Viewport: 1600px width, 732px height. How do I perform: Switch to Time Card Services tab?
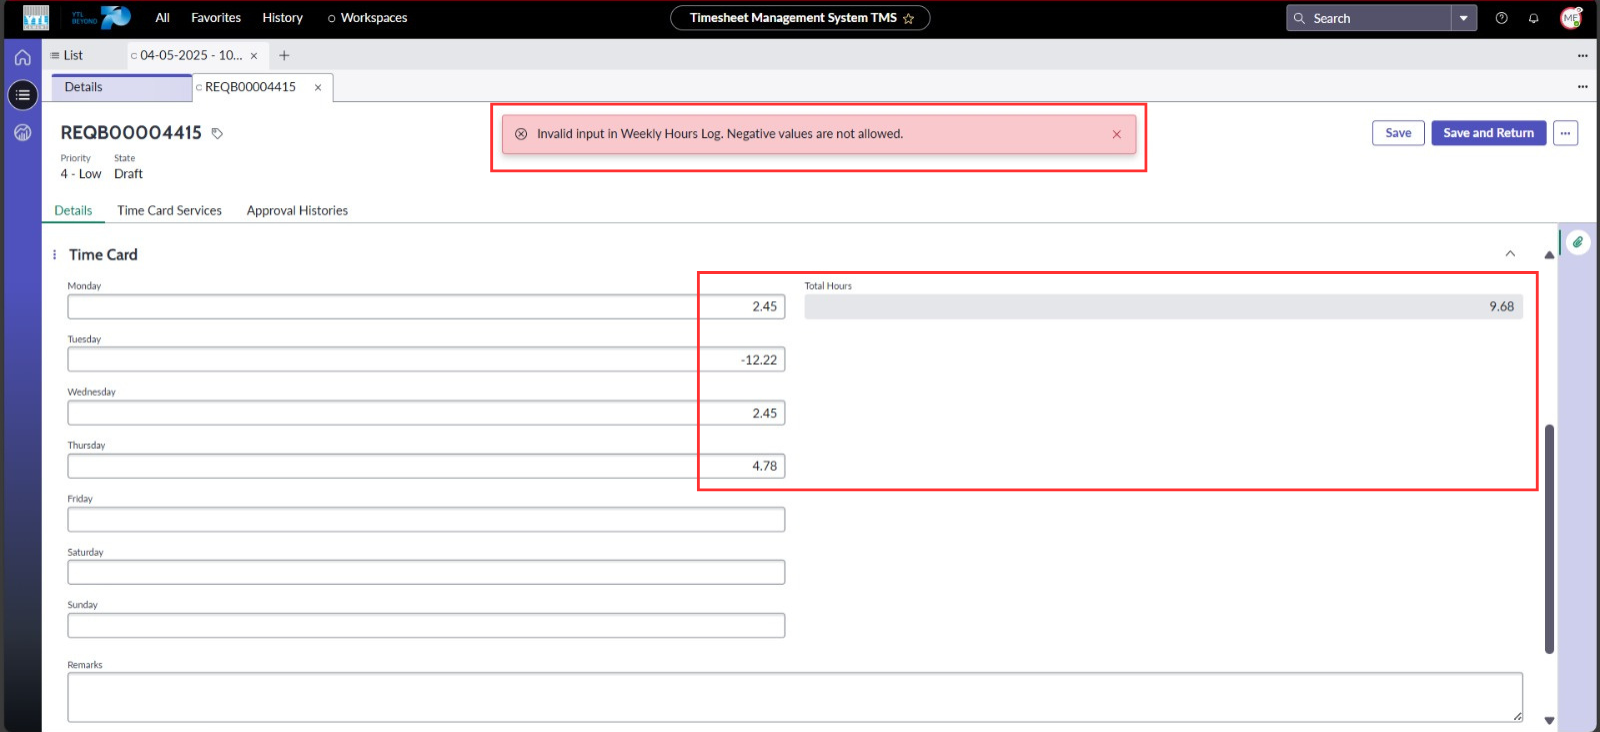tap(169, 211)
